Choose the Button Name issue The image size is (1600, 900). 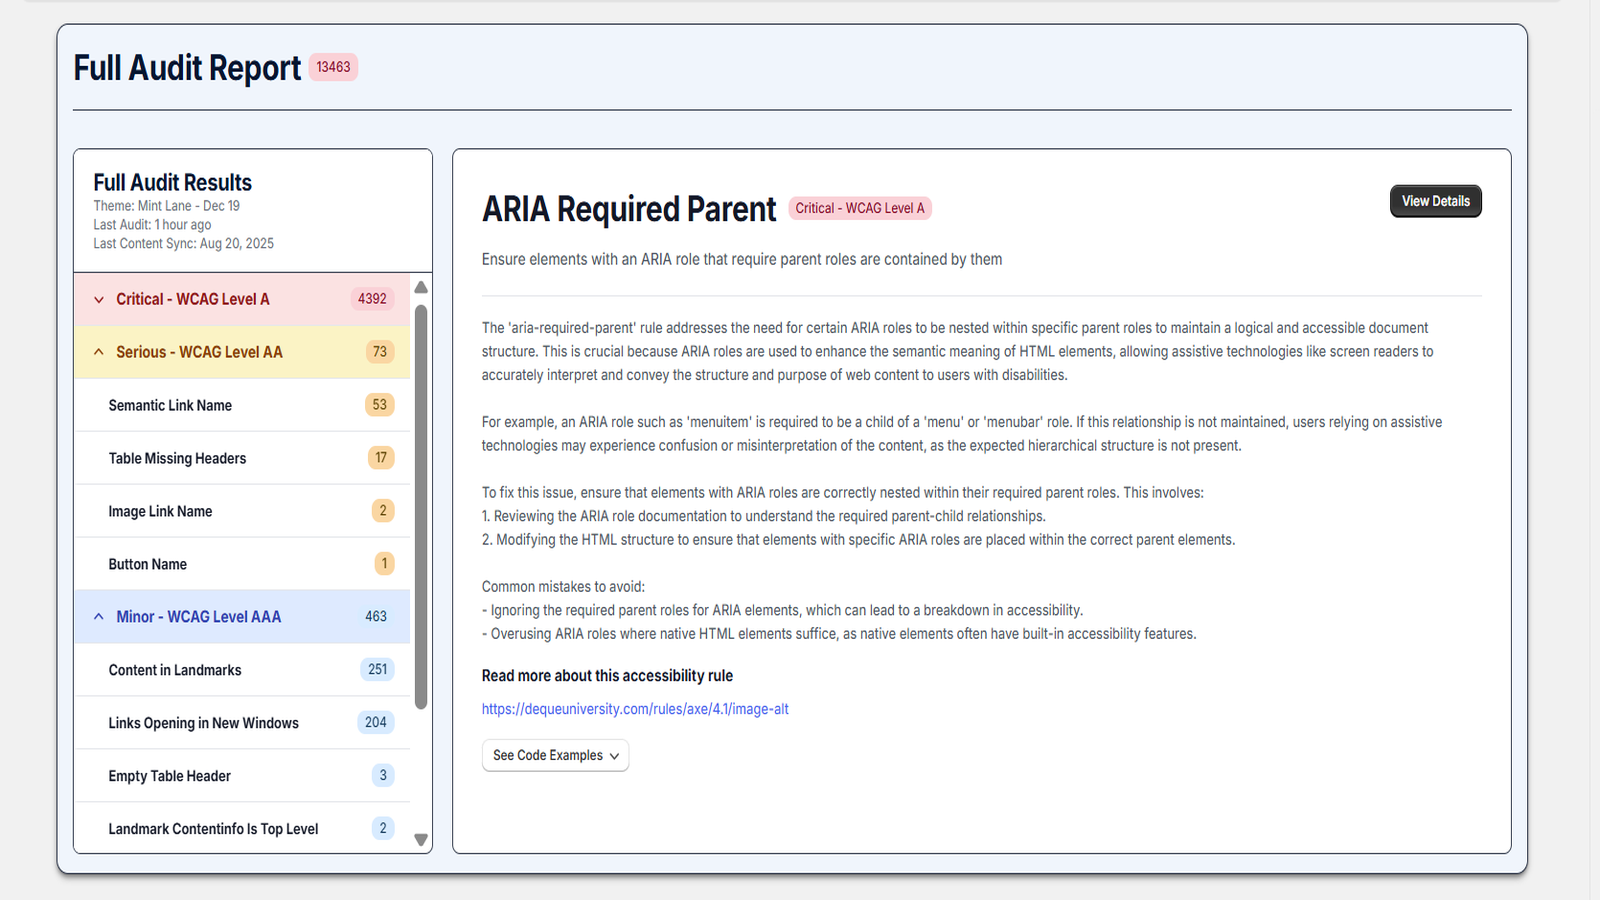(148, 564)
